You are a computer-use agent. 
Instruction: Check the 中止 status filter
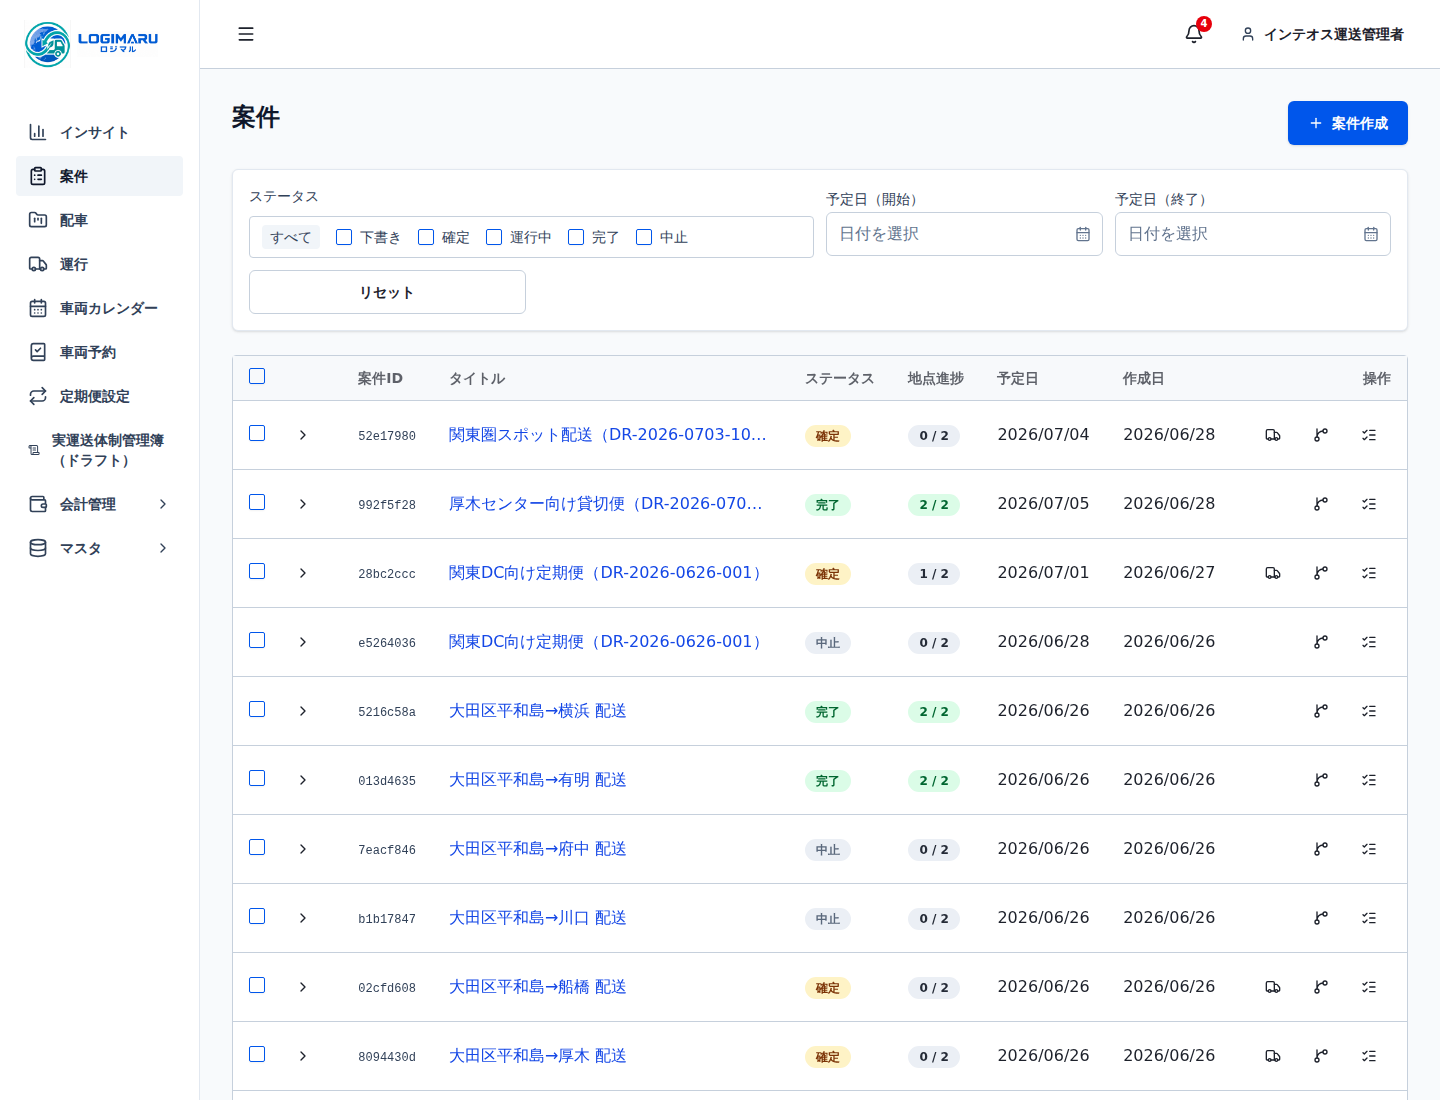[x=644, y=237]
